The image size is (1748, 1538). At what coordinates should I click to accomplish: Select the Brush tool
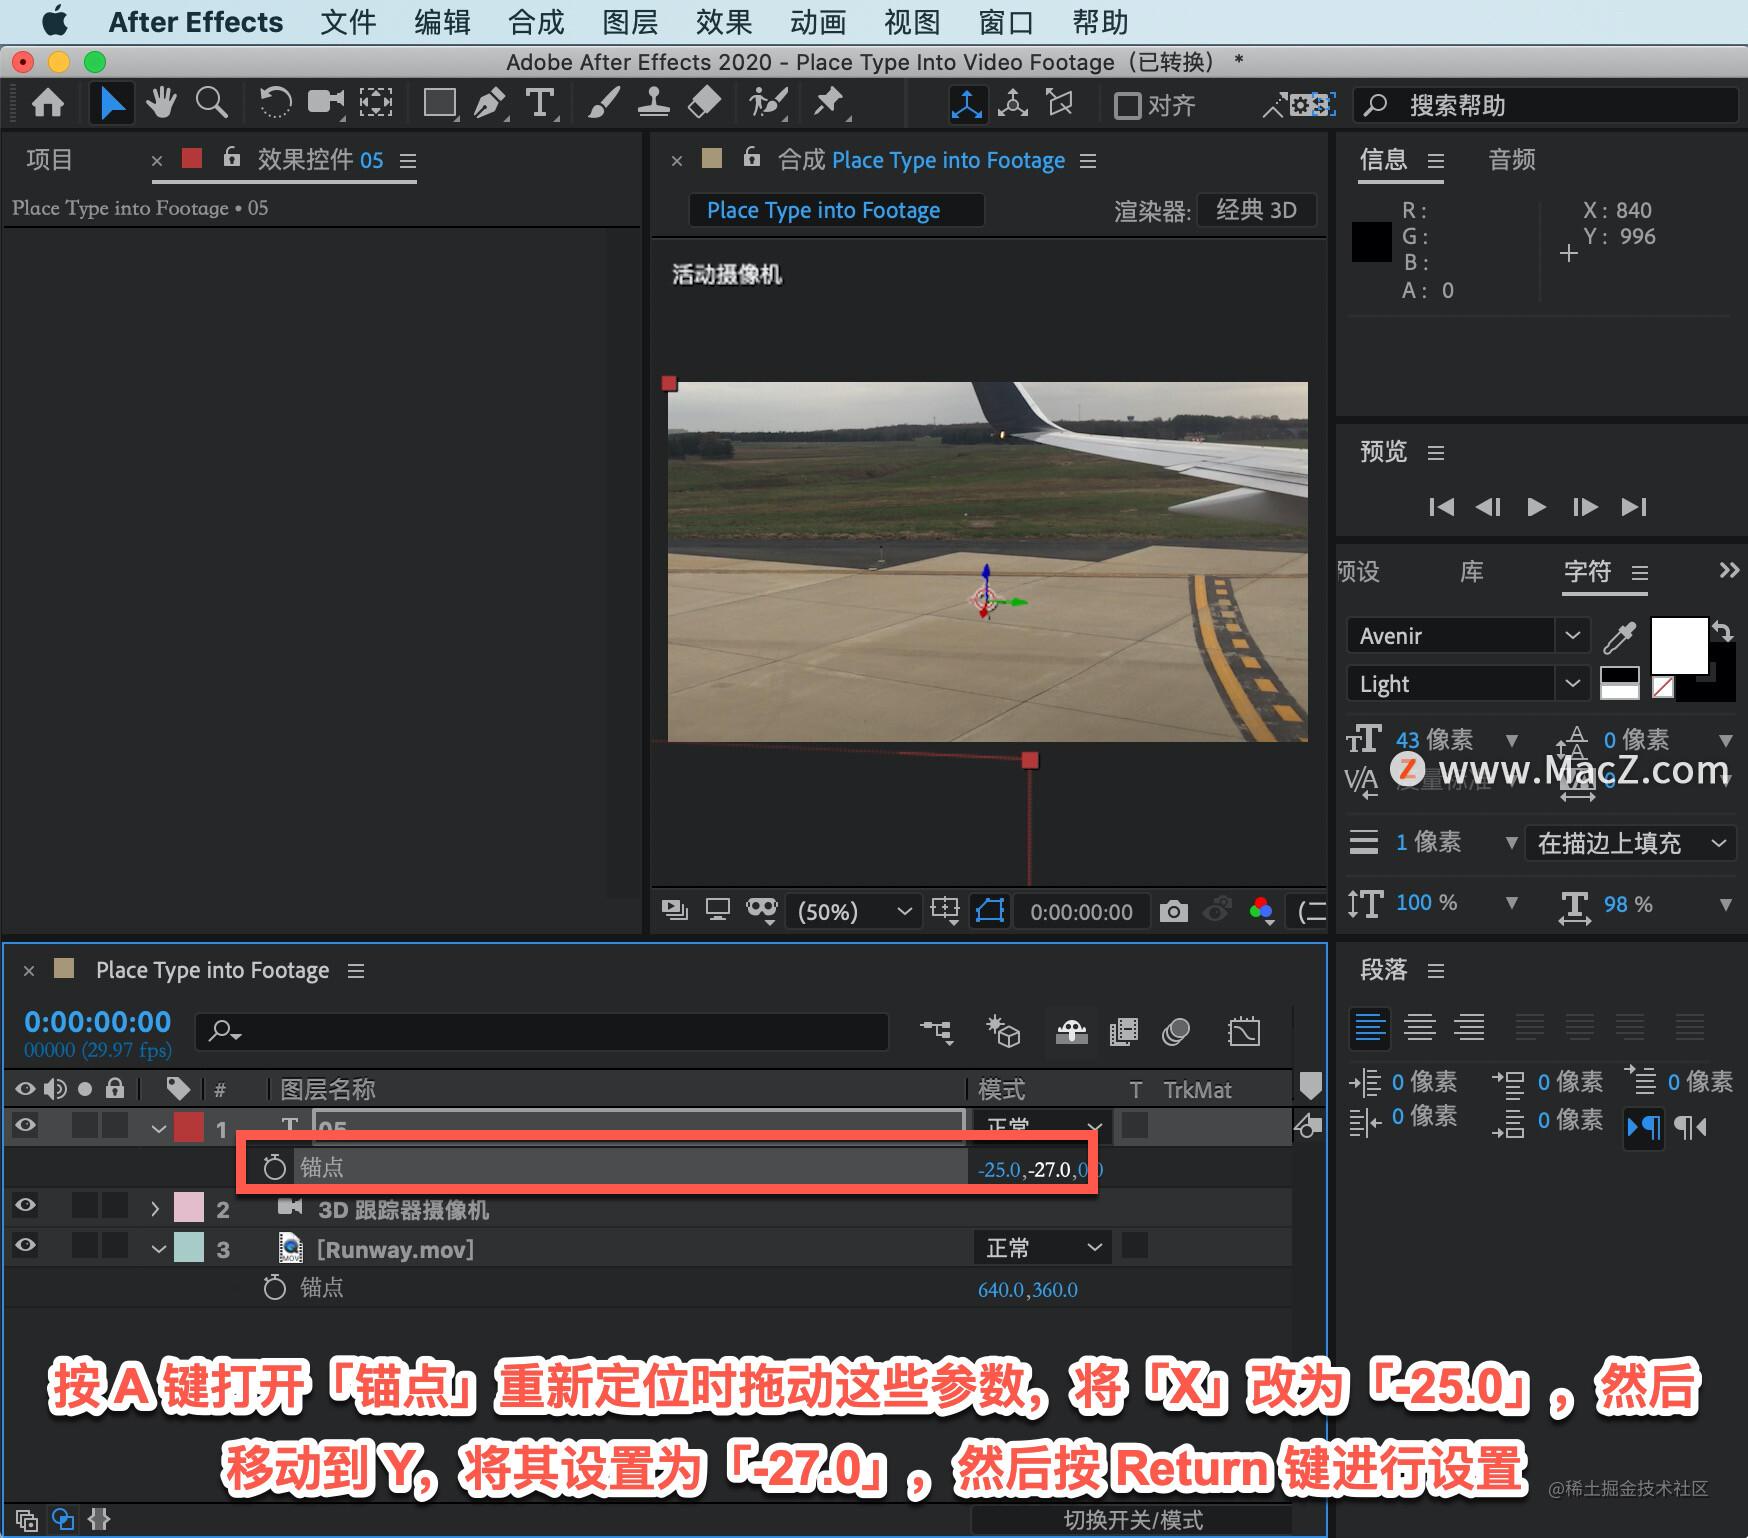coord(602,103)
